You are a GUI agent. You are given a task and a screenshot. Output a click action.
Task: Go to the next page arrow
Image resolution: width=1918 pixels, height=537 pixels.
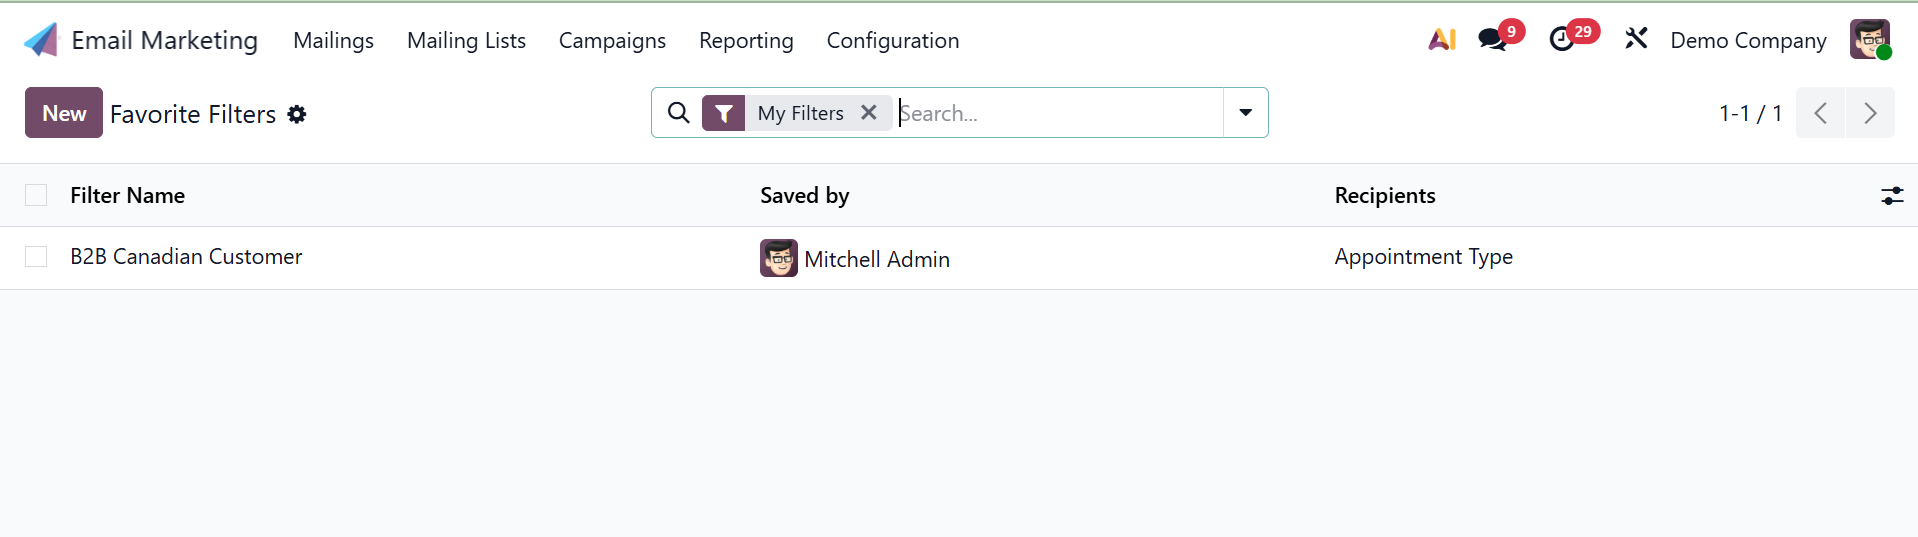[1870, 113]
